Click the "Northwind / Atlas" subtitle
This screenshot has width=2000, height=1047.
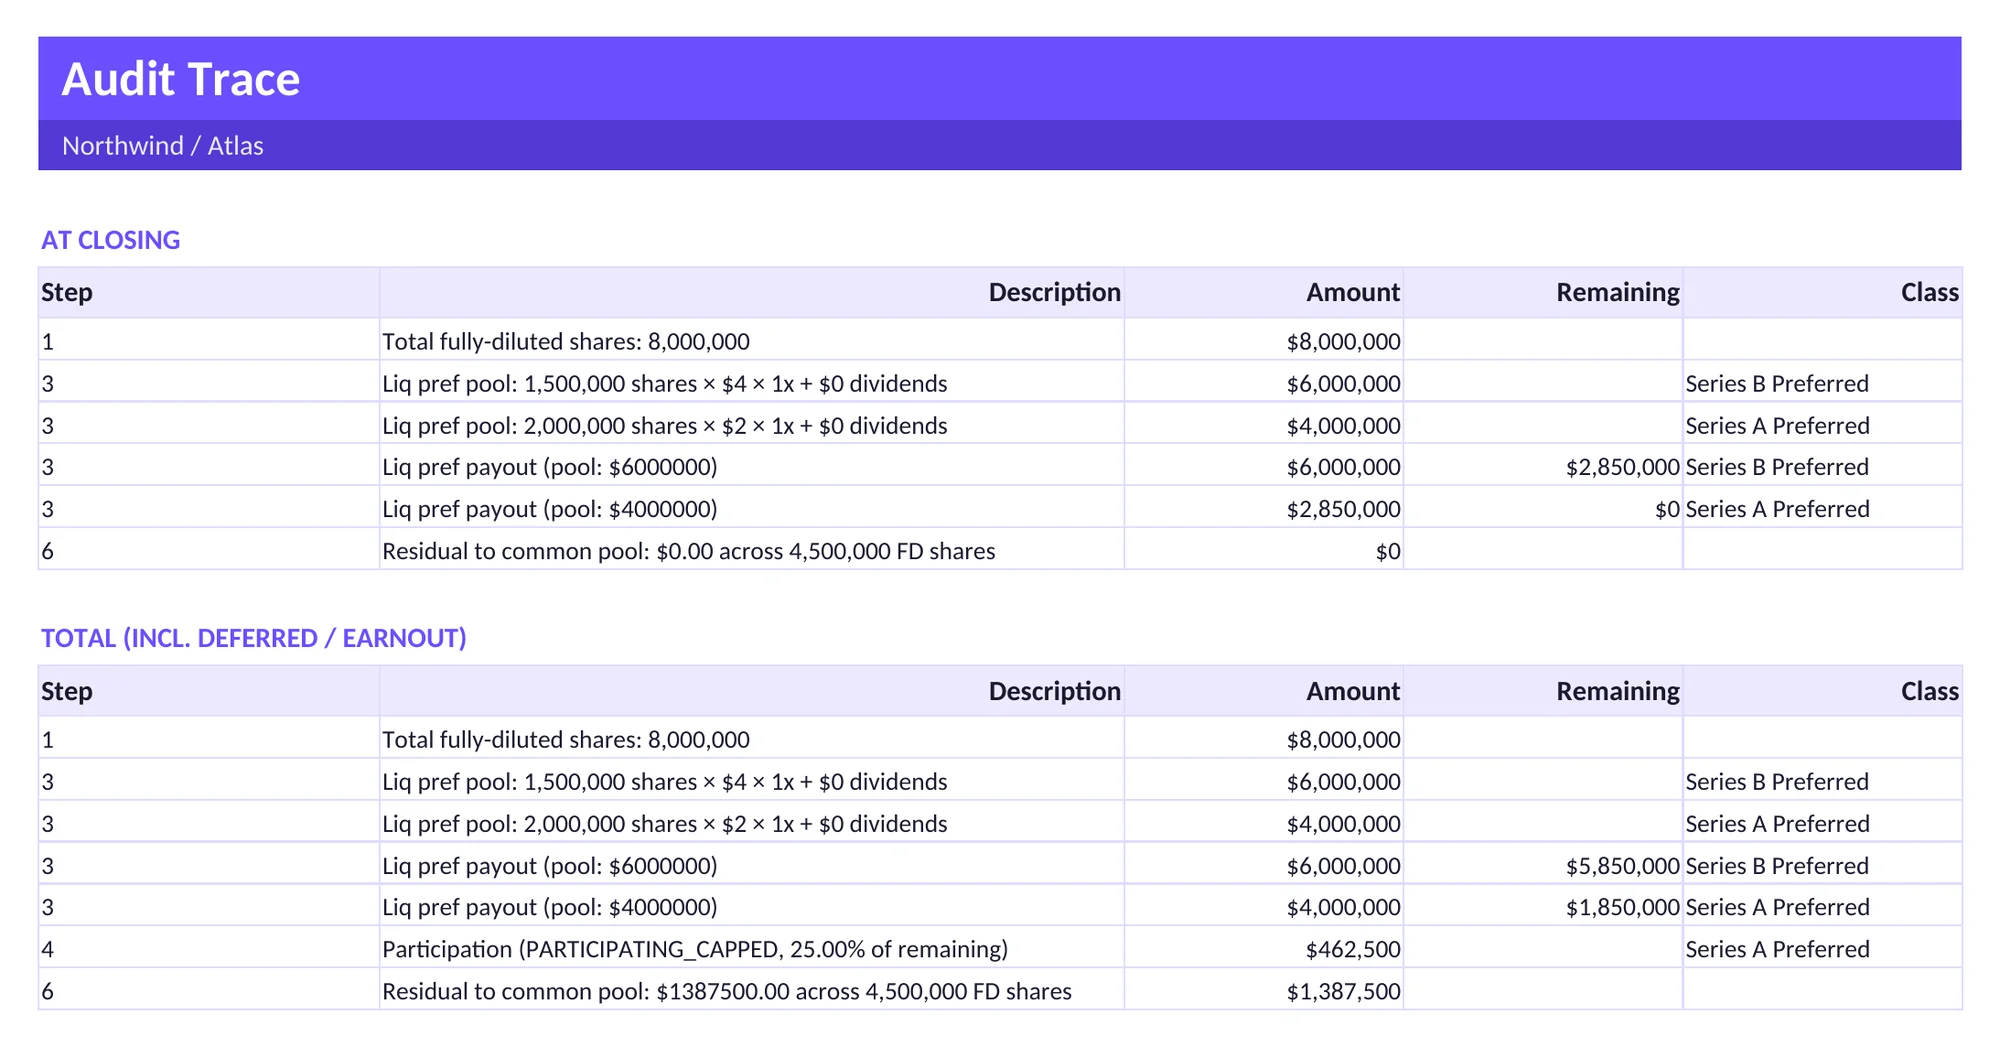coord(163,146)
